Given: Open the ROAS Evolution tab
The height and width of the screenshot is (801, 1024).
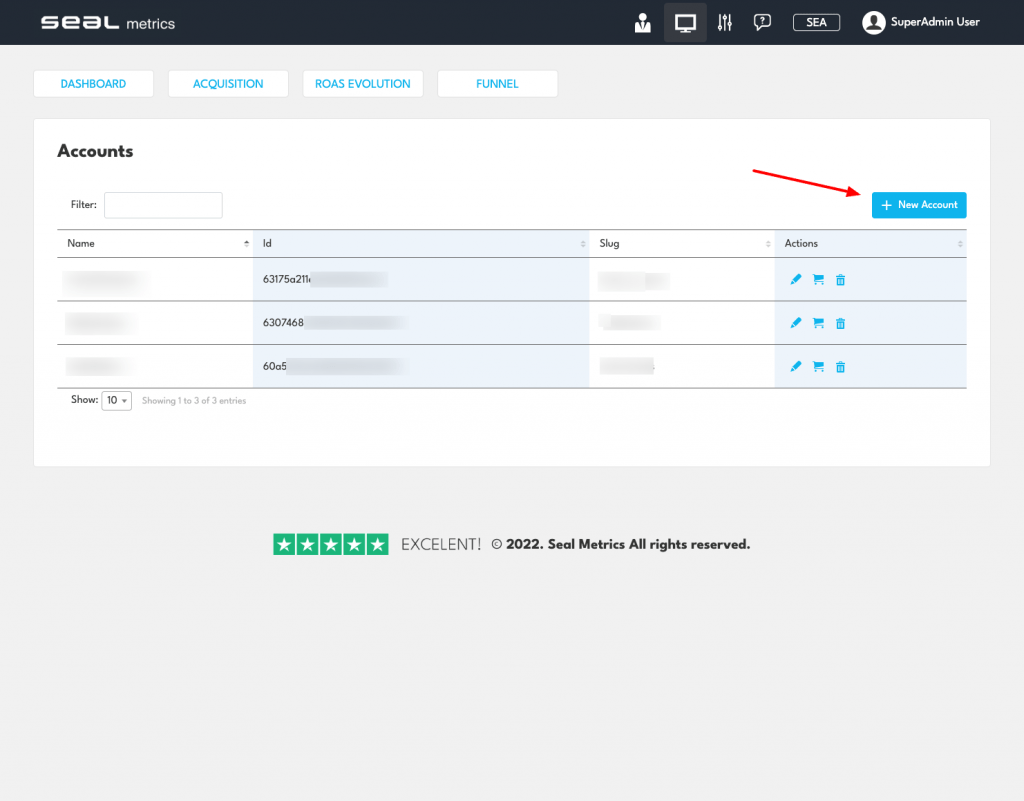Looking at the screenshot, I should coord(363,84).
